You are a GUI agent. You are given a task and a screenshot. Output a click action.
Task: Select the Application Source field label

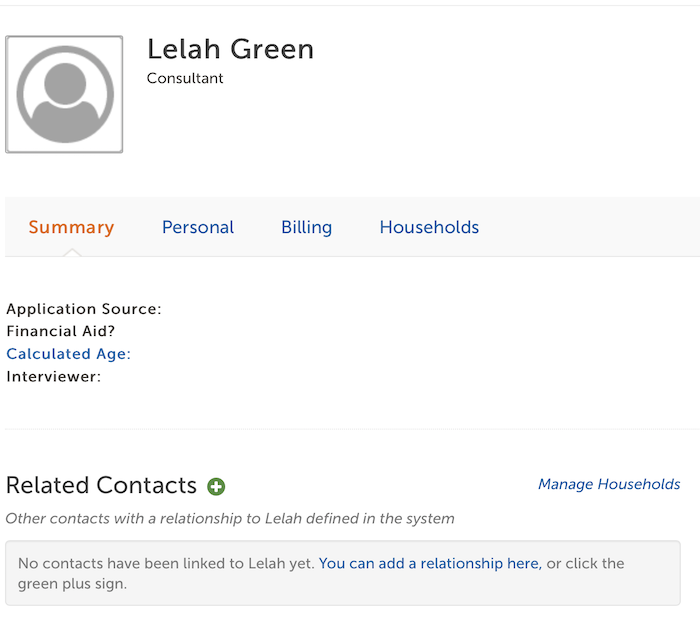[x=84, y=309]
